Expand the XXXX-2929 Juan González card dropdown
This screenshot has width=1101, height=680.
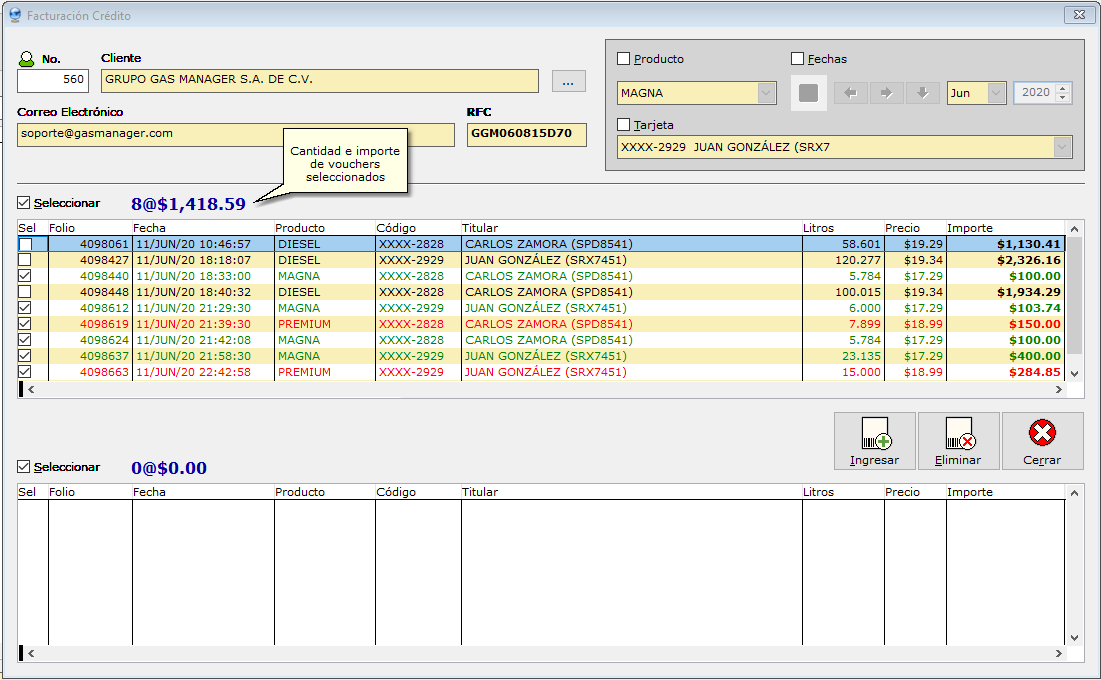pos(1060,147)
